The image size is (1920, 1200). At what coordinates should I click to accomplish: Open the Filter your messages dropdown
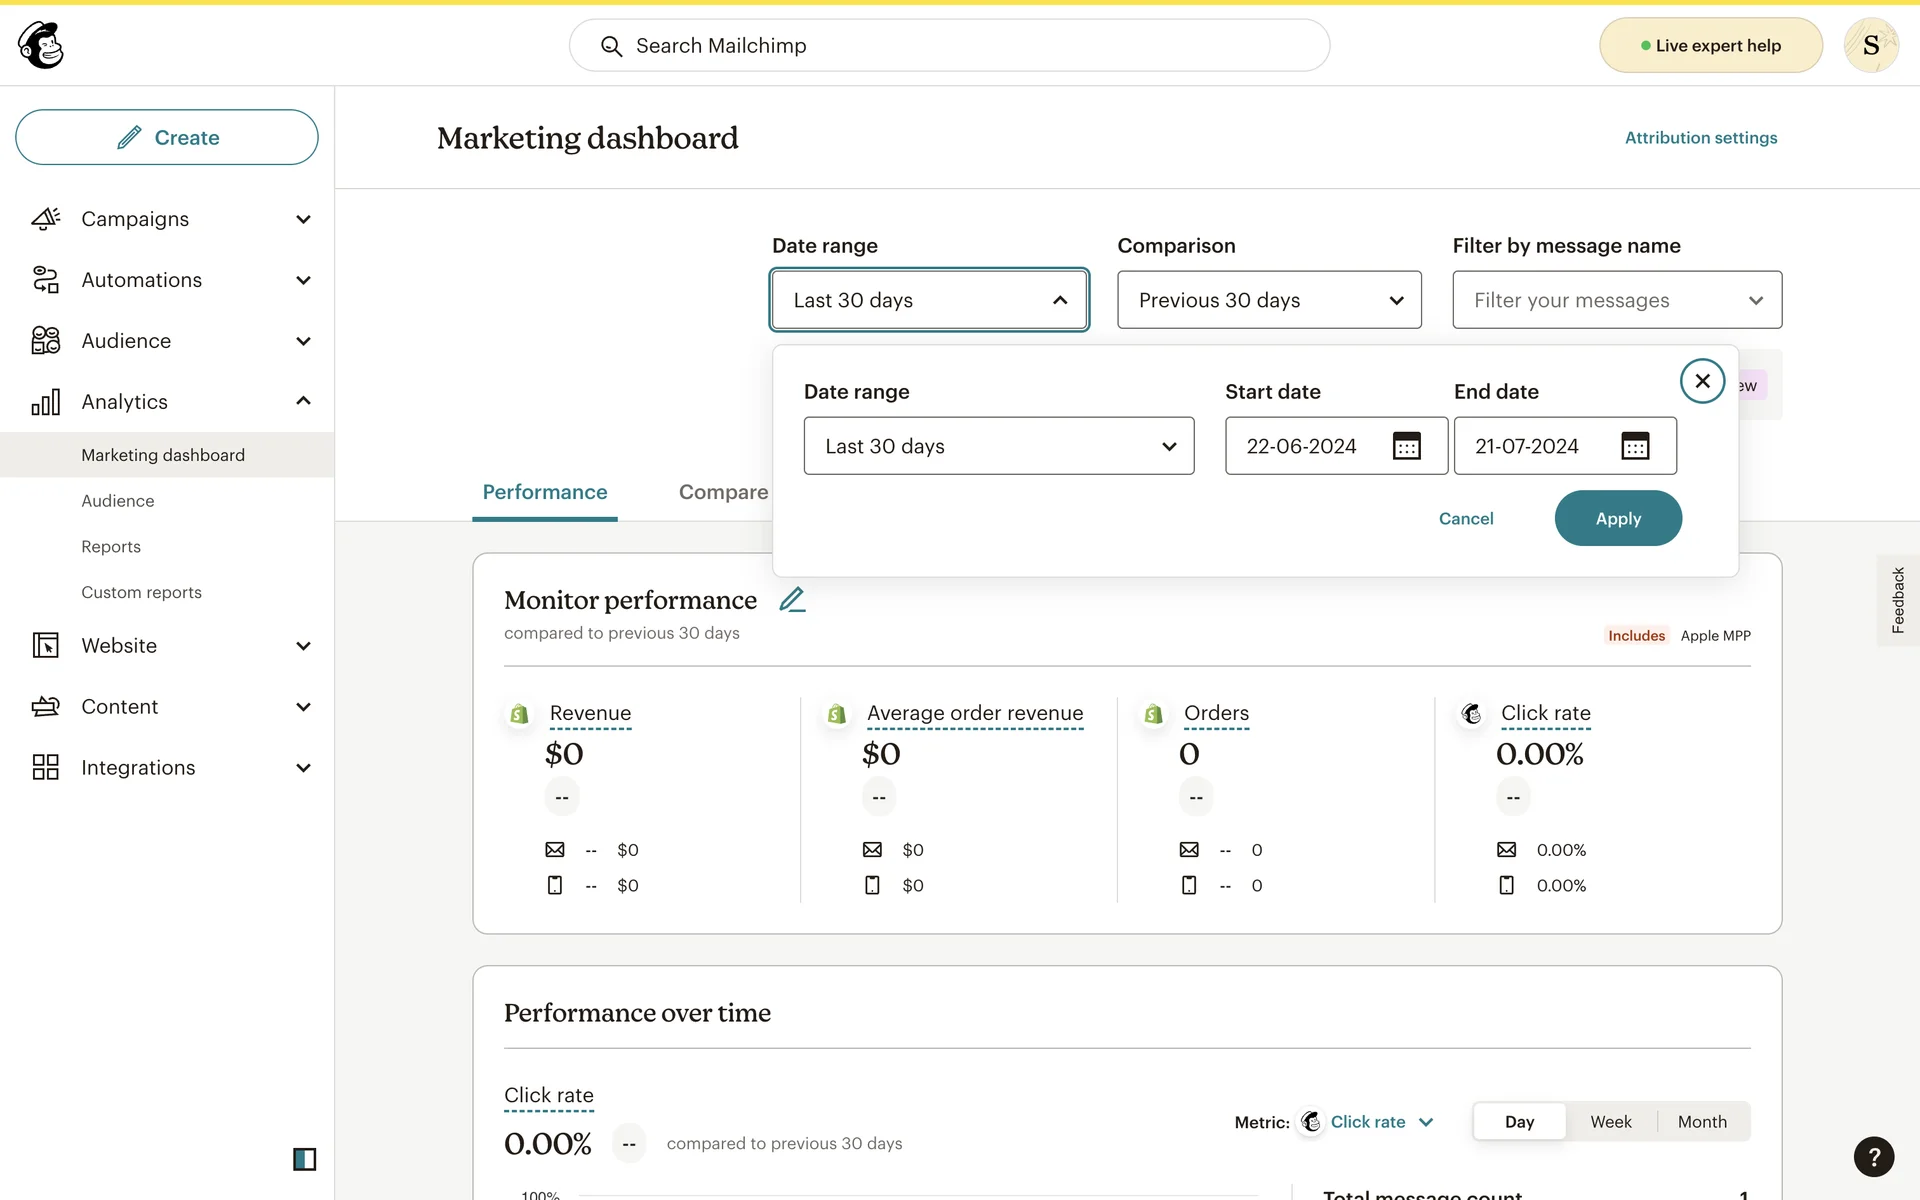click(1616, 300)
